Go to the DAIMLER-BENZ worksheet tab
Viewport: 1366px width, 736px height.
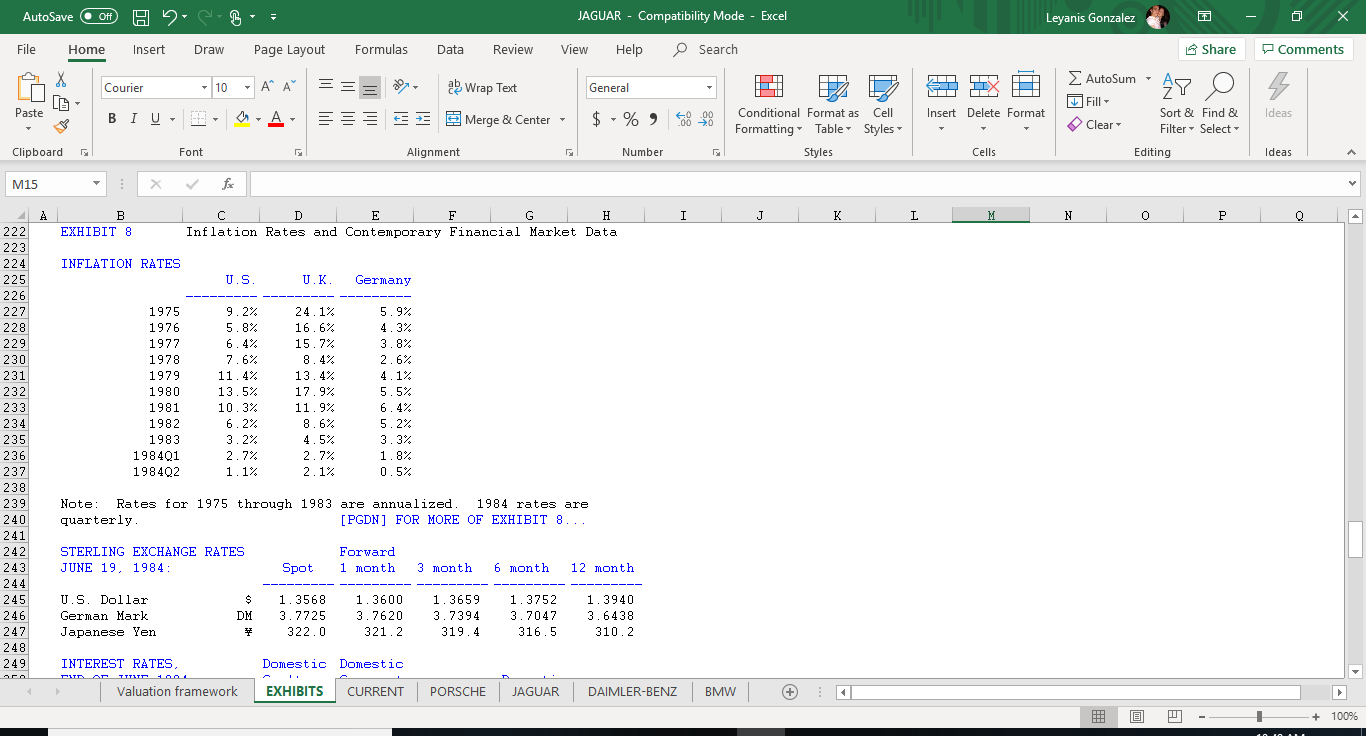632,691
